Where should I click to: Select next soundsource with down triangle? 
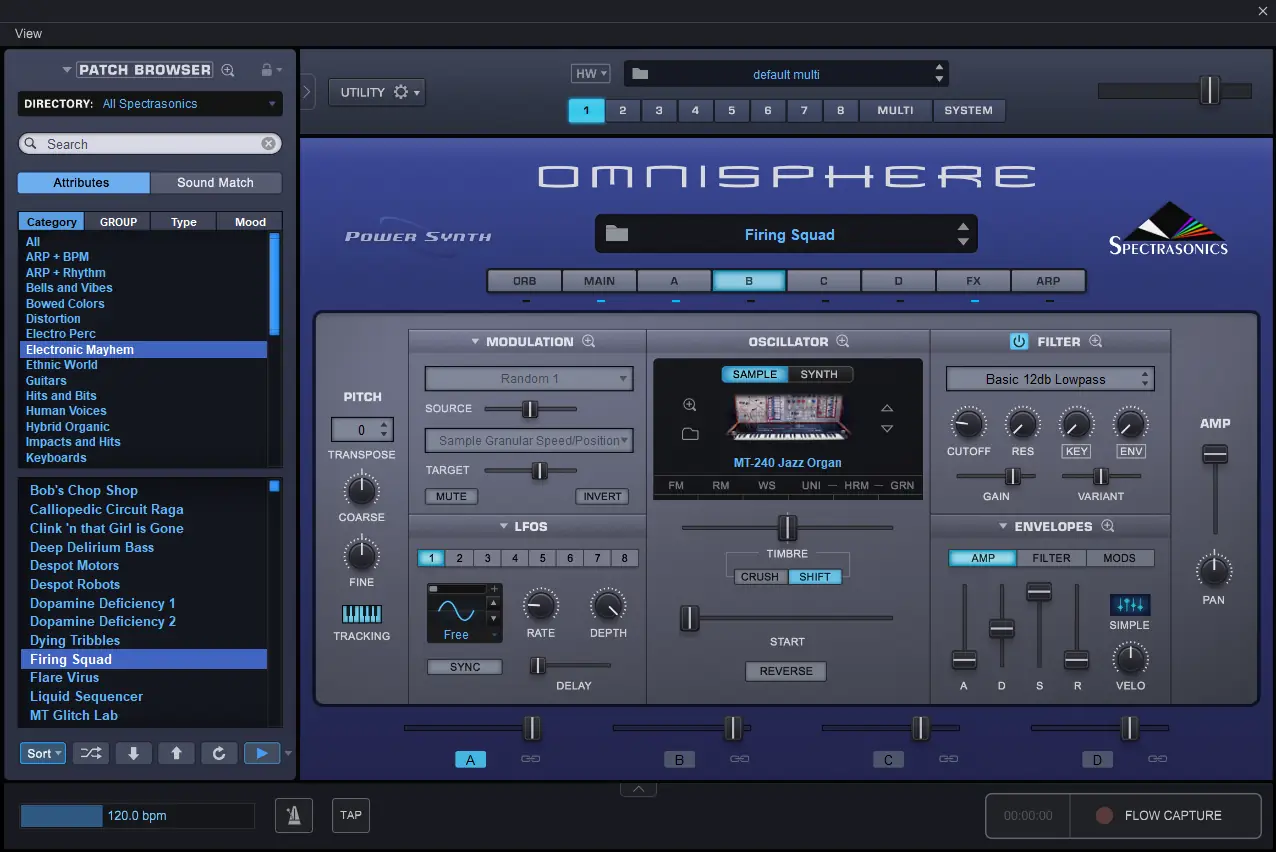(x=887, y=429)
